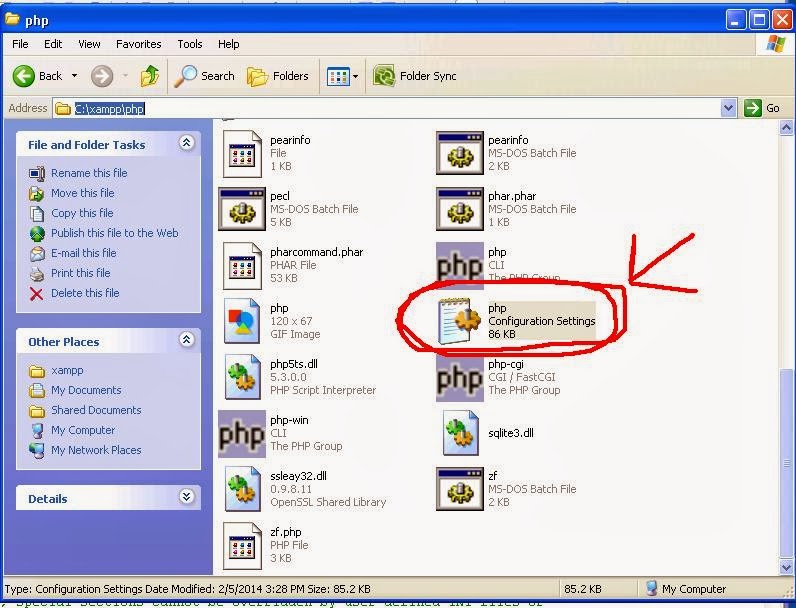The image size is (796, 608).
Task: Select the pearinfo File icon
Action: (242, 154)
